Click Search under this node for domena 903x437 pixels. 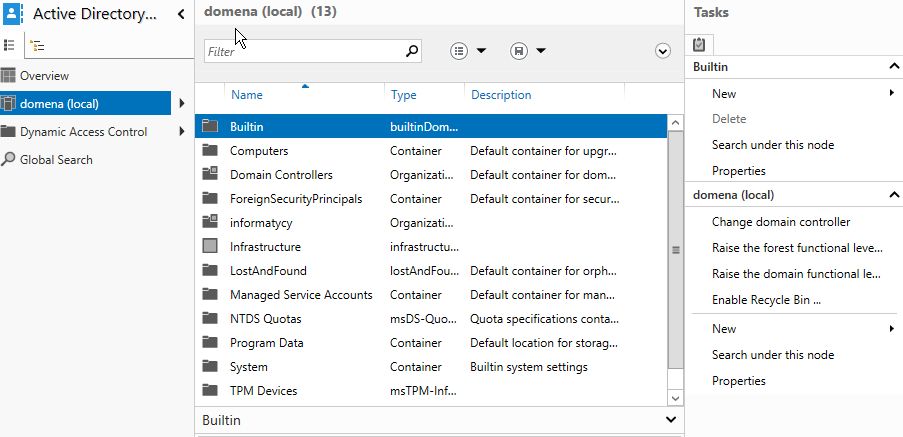point(773,355)
